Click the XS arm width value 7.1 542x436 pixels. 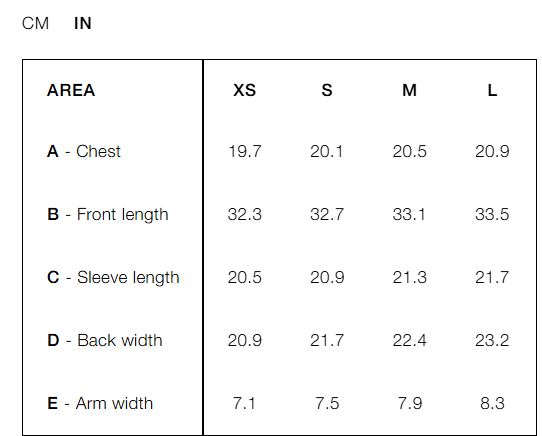[x=244, y=403]
